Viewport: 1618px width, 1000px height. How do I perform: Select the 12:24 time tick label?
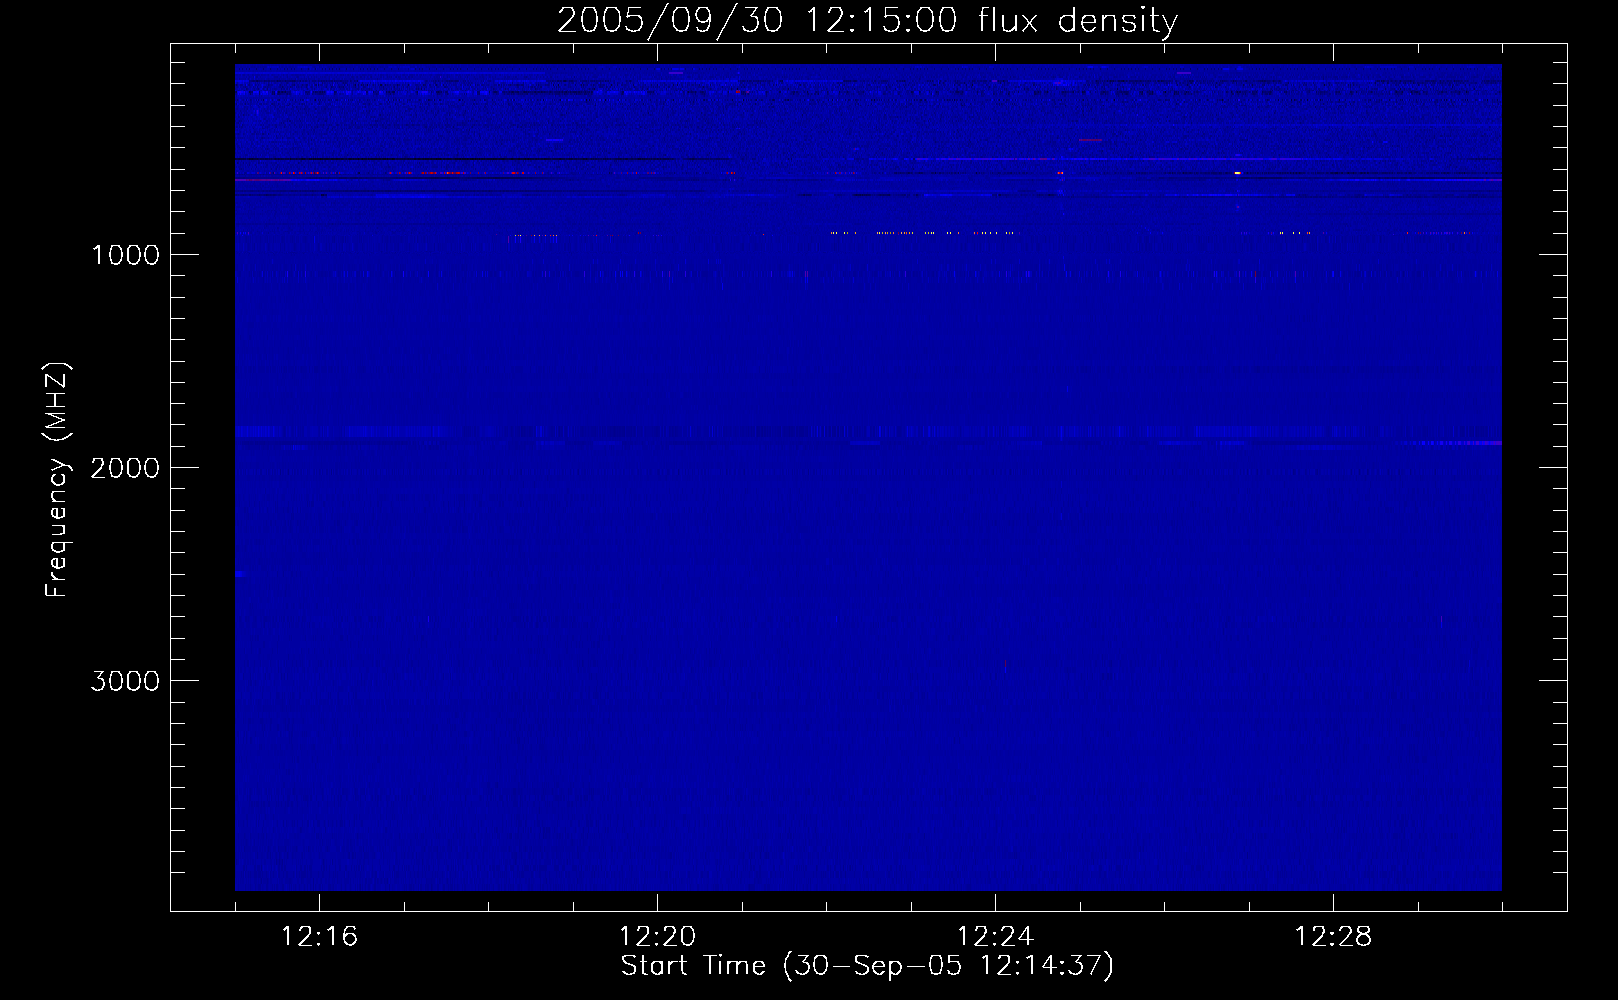coord(995,937)
